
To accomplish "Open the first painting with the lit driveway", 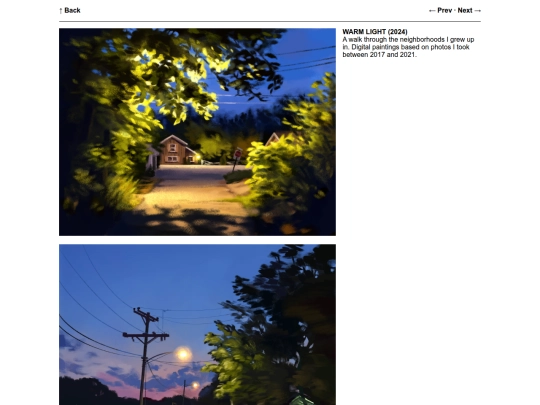I will click(x=197, y=132).
